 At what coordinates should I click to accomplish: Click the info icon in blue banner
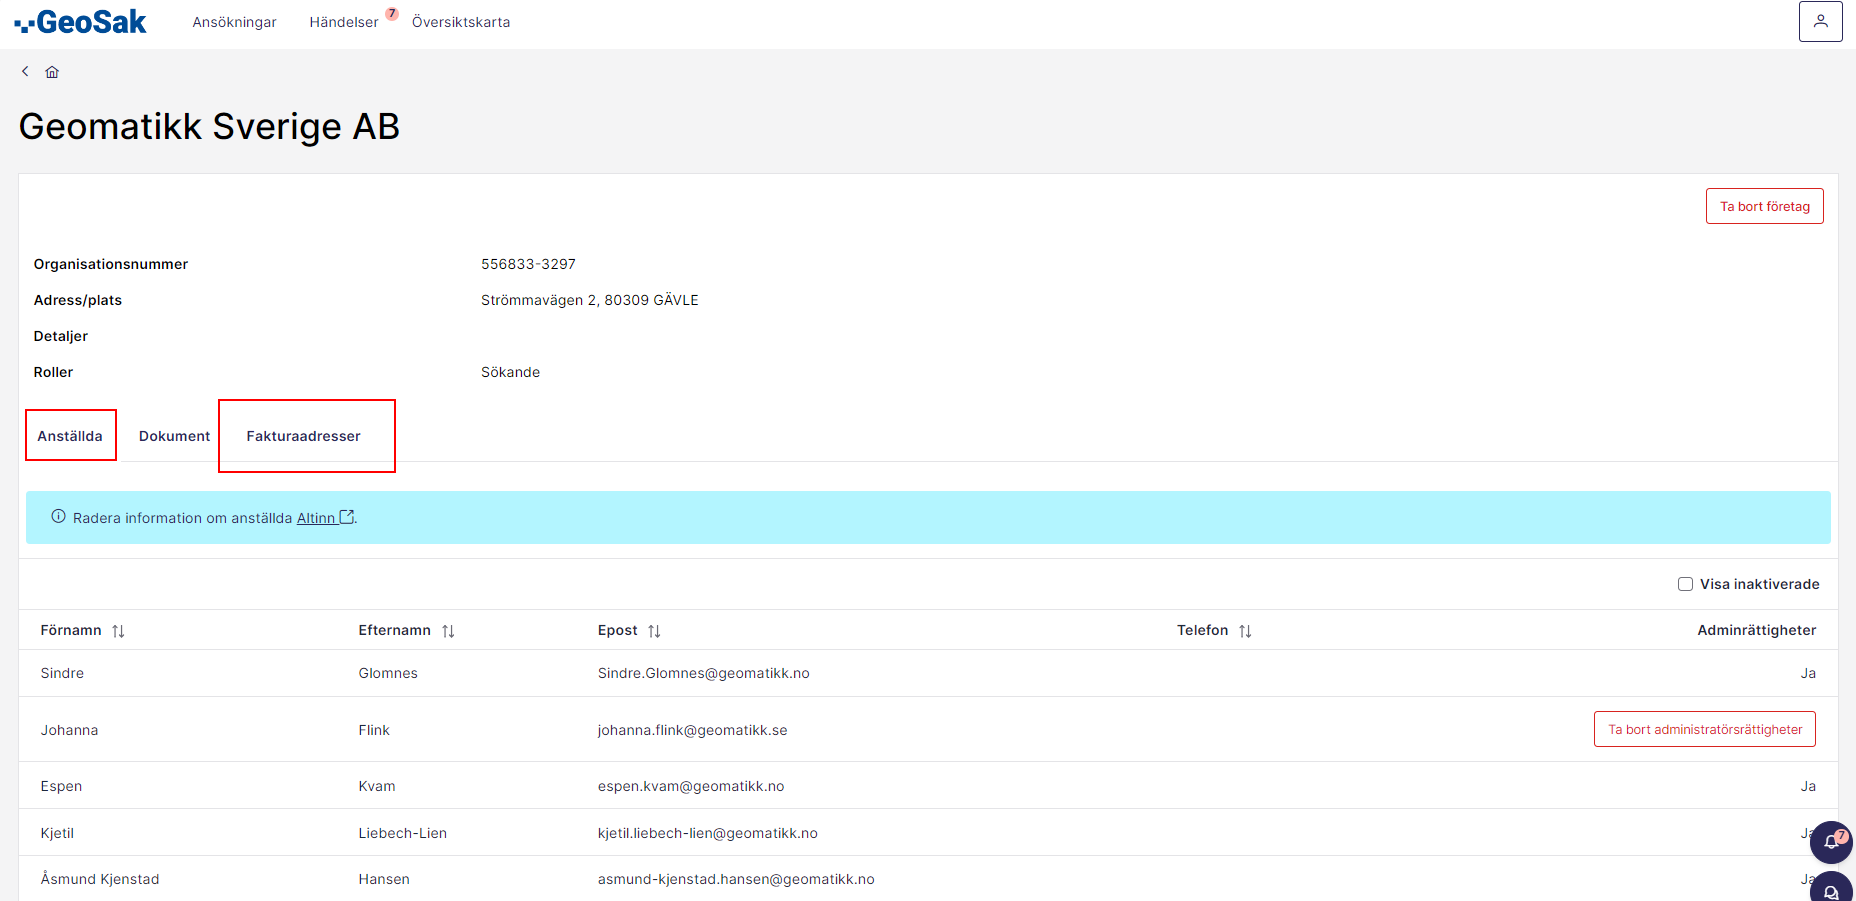pyautogui.click(x=59, y=517)
